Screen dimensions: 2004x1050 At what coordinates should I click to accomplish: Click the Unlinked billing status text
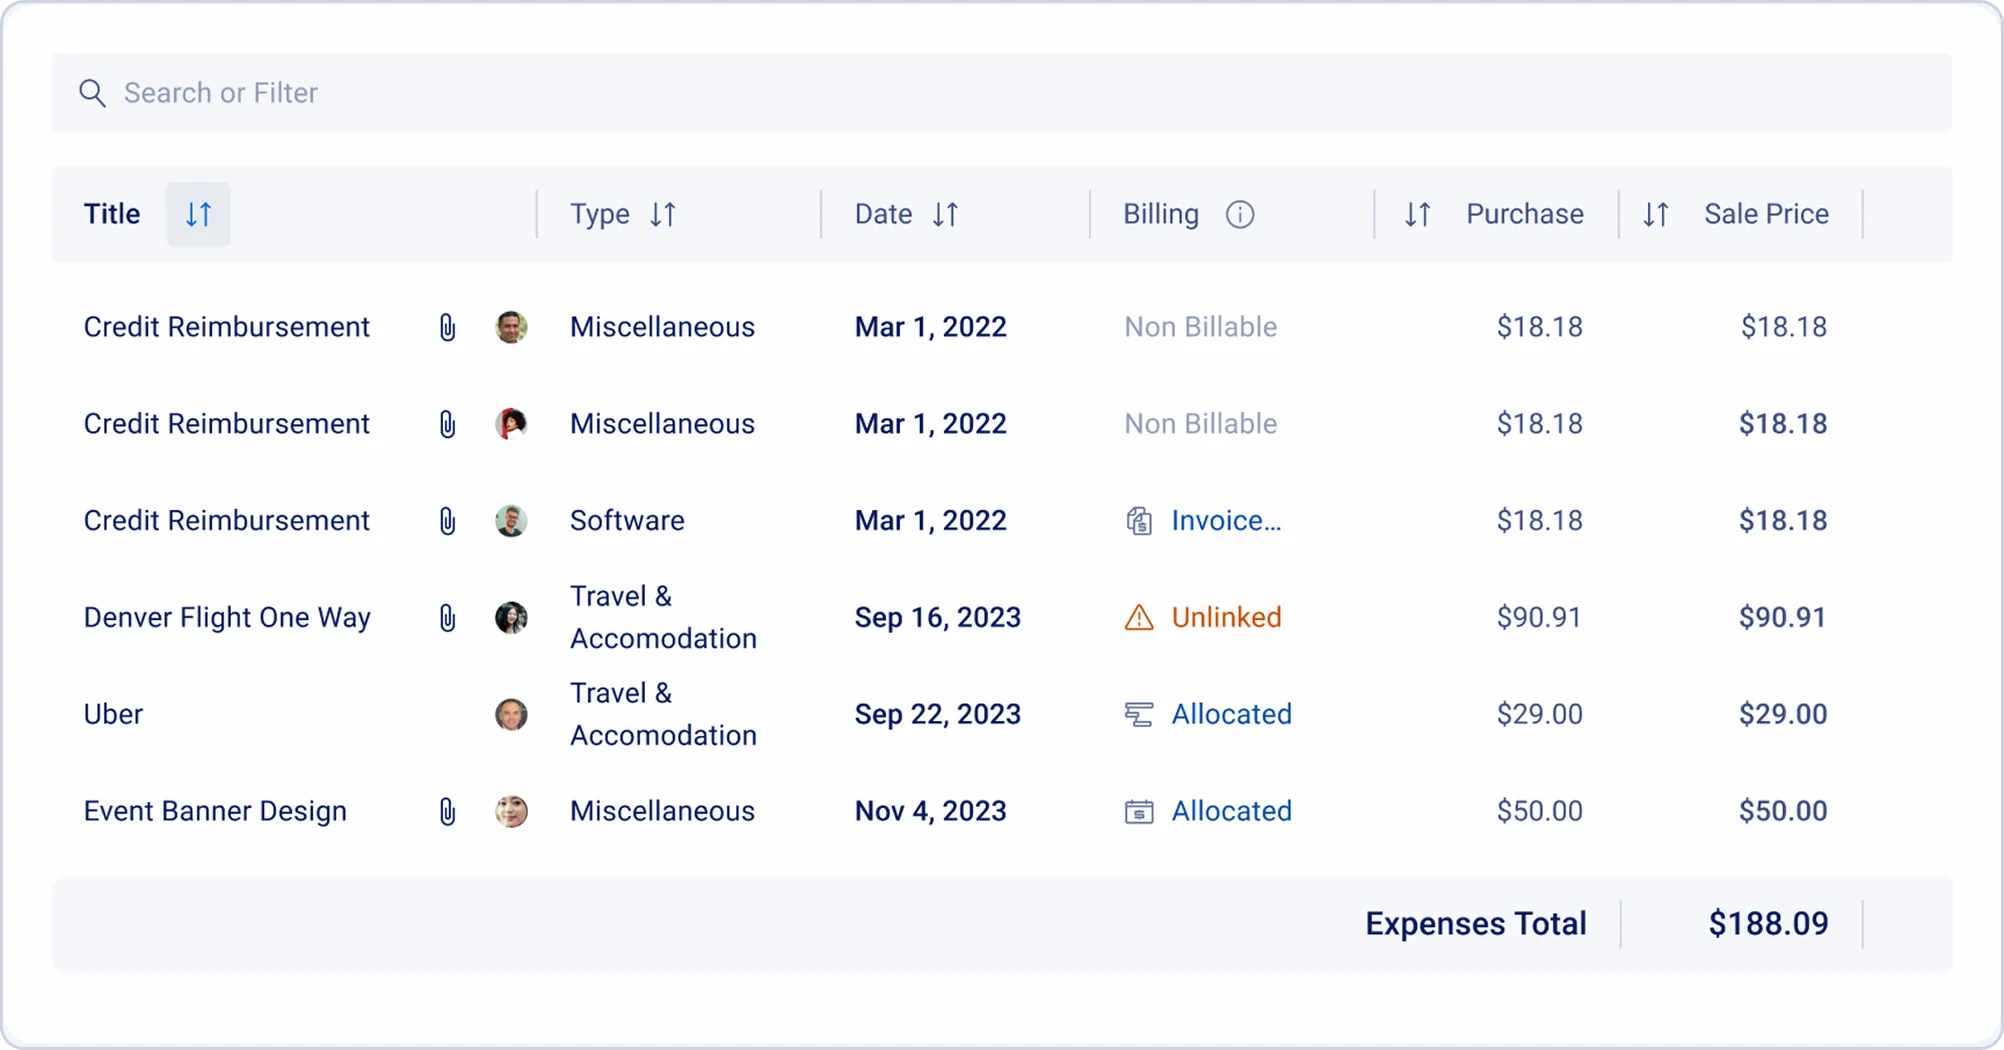click(x=1226, y=617)
